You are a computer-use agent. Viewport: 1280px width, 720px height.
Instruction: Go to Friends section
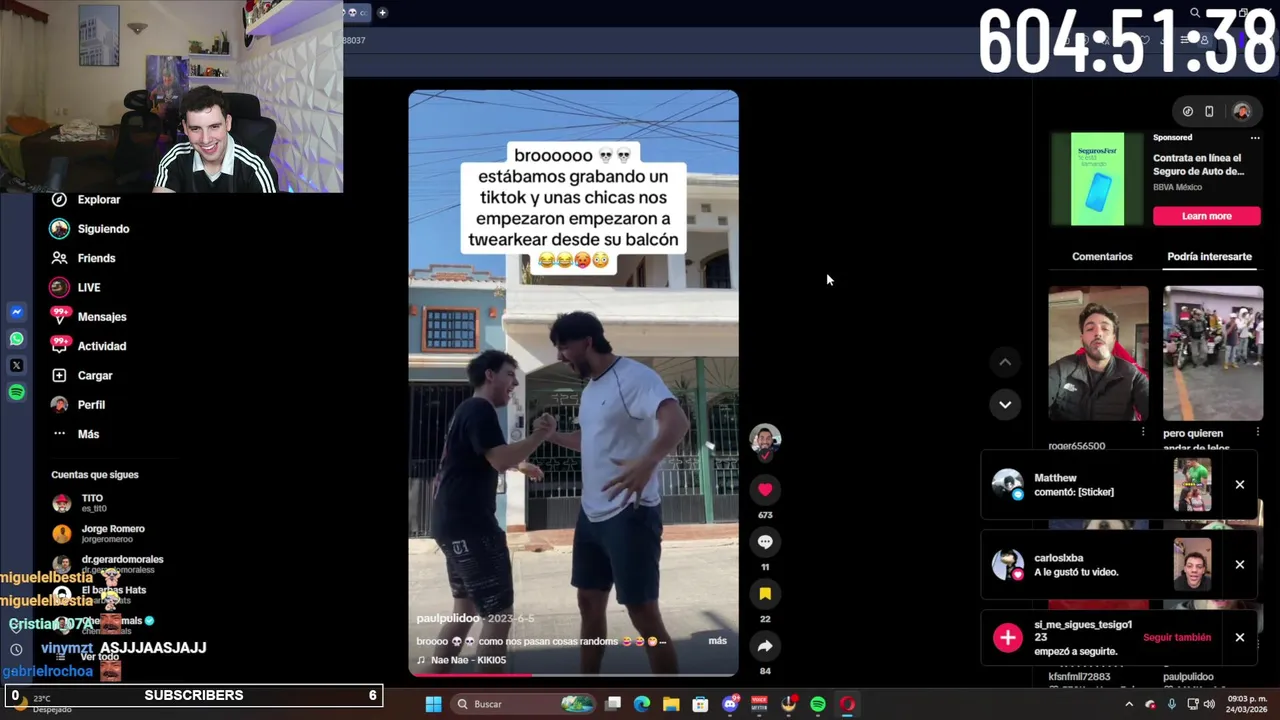(x=84, y=258)
